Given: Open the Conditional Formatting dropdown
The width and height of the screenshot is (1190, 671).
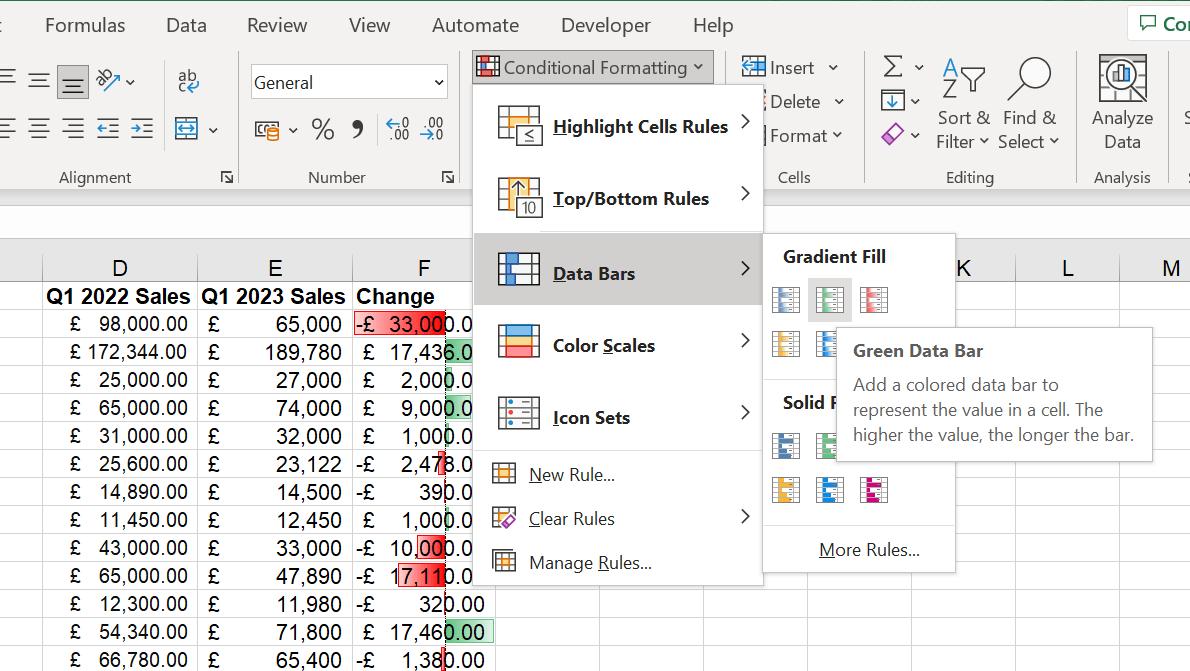Looking at the screenshot, I should coord(593,68).
